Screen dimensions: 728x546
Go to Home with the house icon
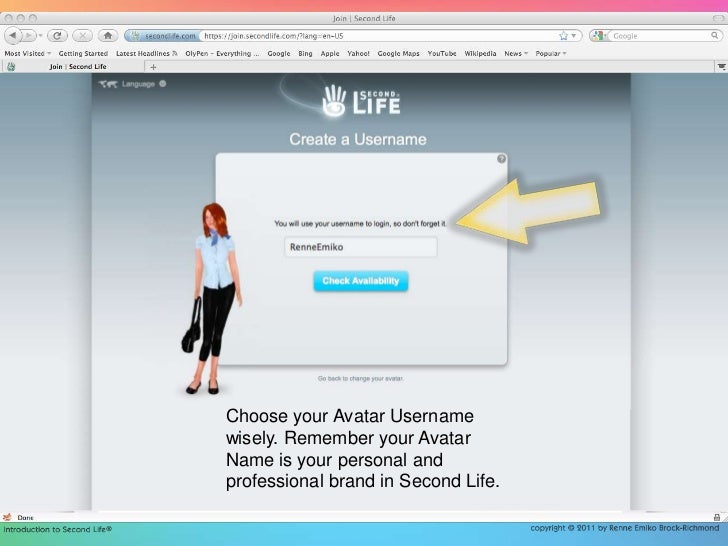click(108, 36)
